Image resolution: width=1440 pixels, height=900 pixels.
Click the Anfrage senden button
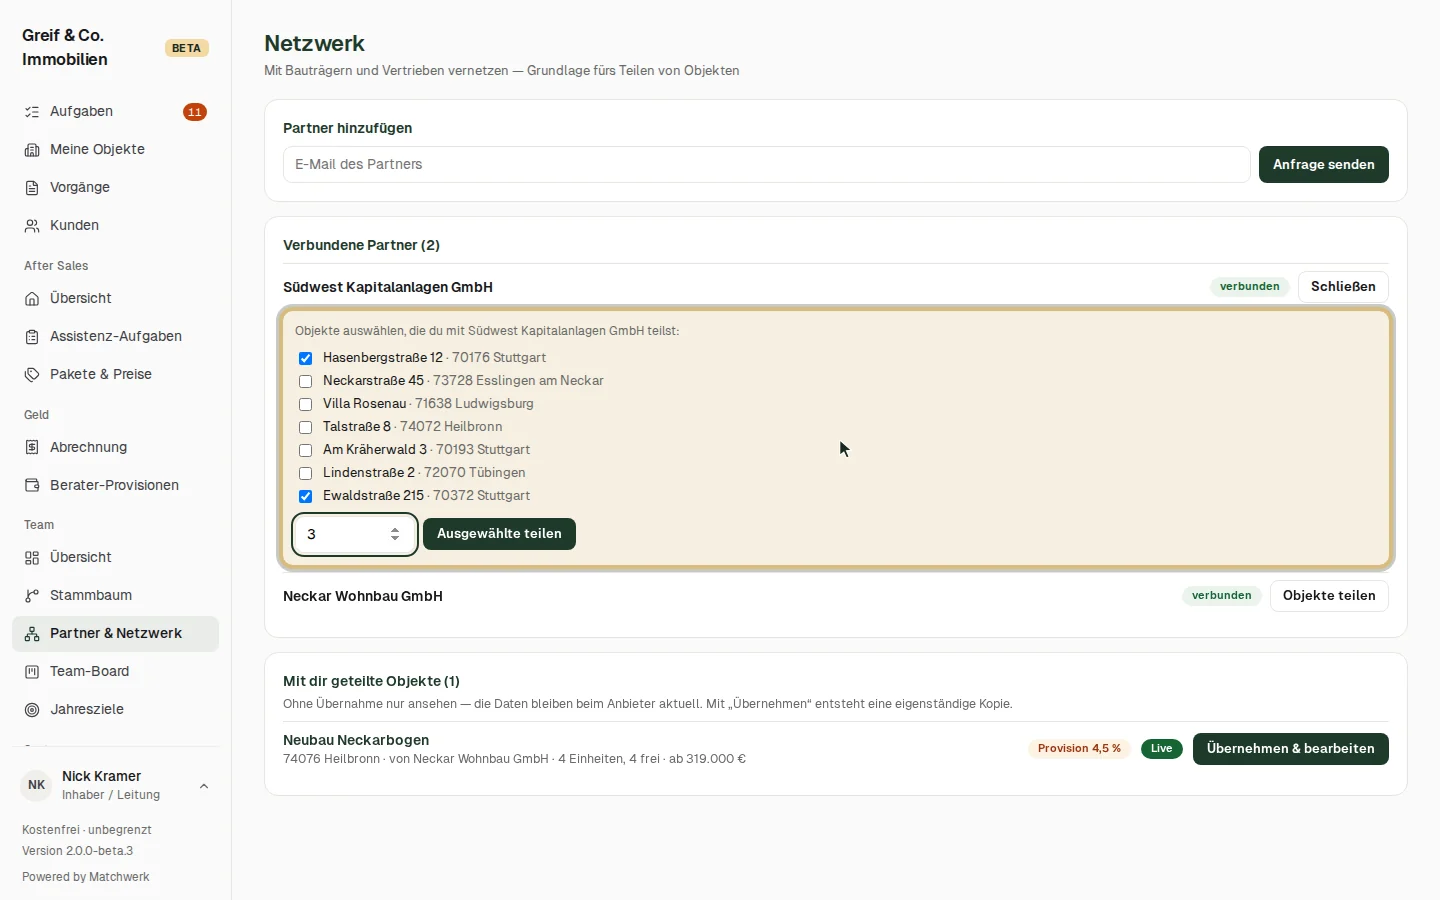pos(1324,165)
